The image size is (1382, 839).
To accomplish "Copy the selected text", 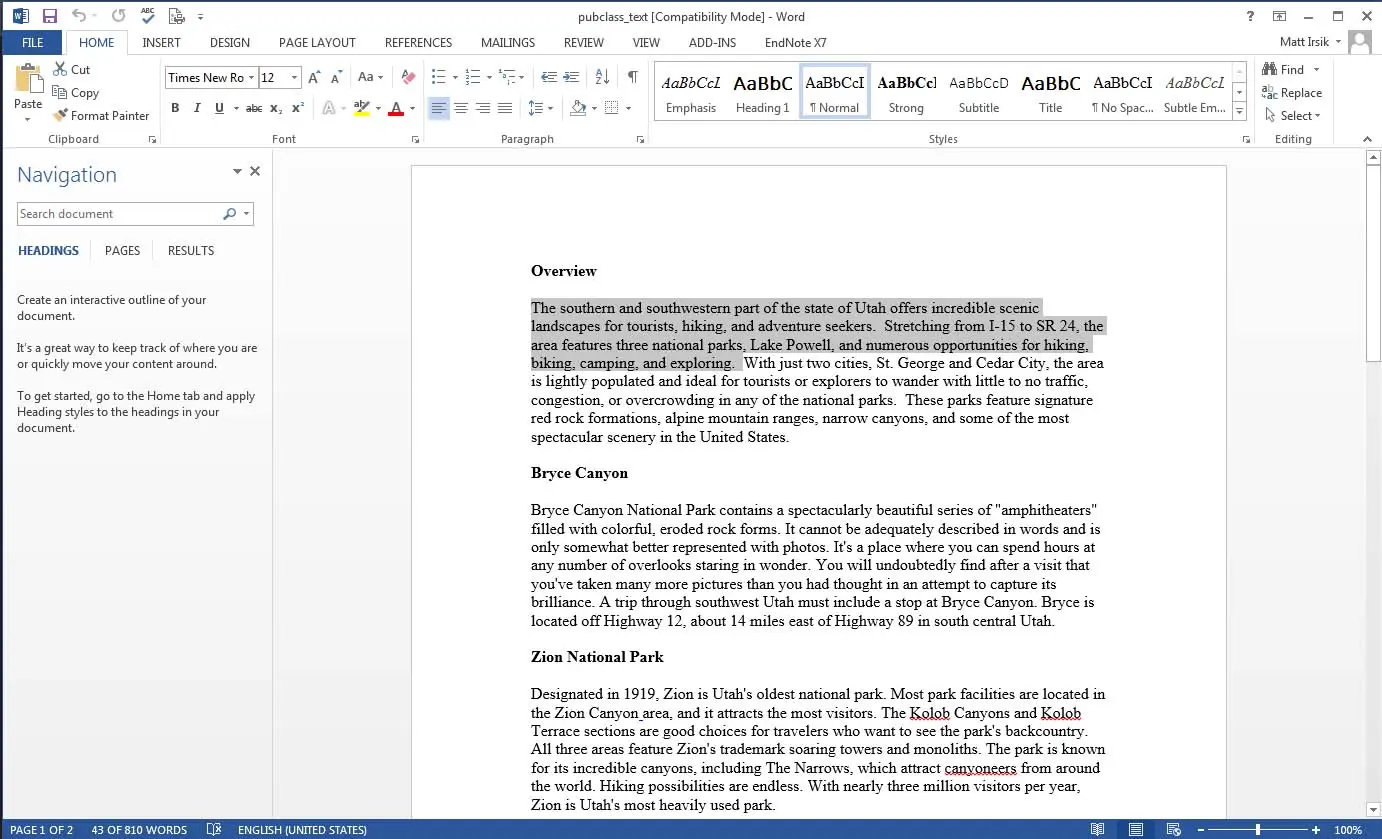I will click(76, 92).
